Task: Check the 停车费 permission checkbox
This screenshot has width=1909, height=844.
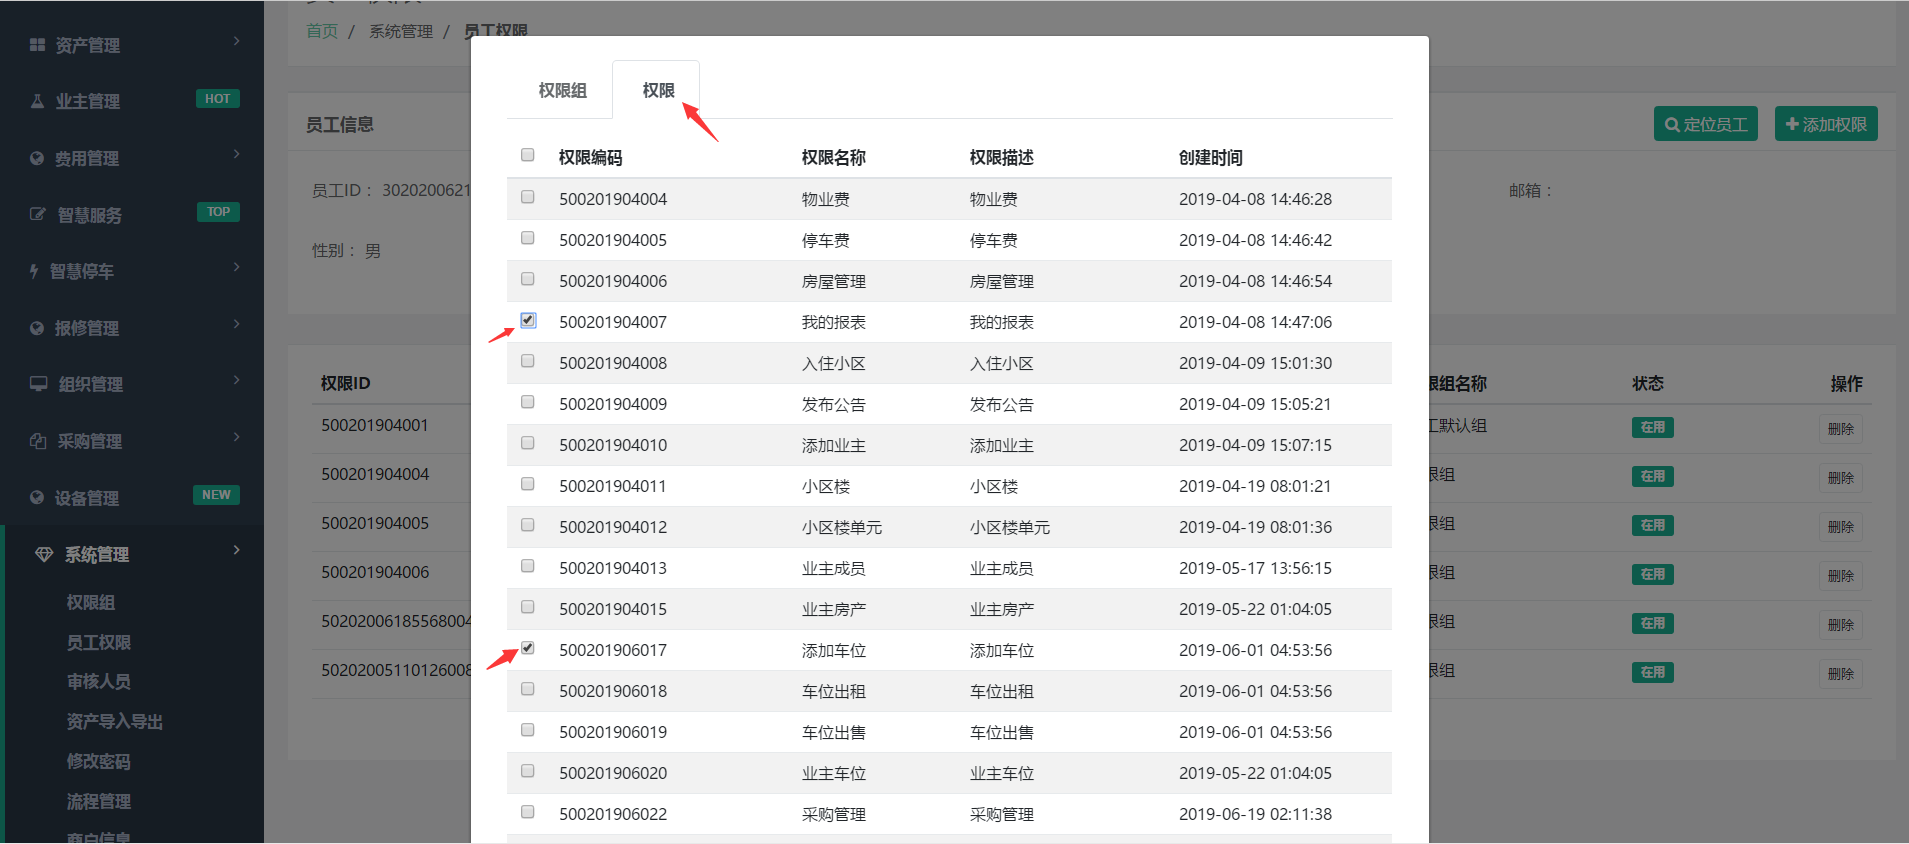Action: tap(528, 238)
